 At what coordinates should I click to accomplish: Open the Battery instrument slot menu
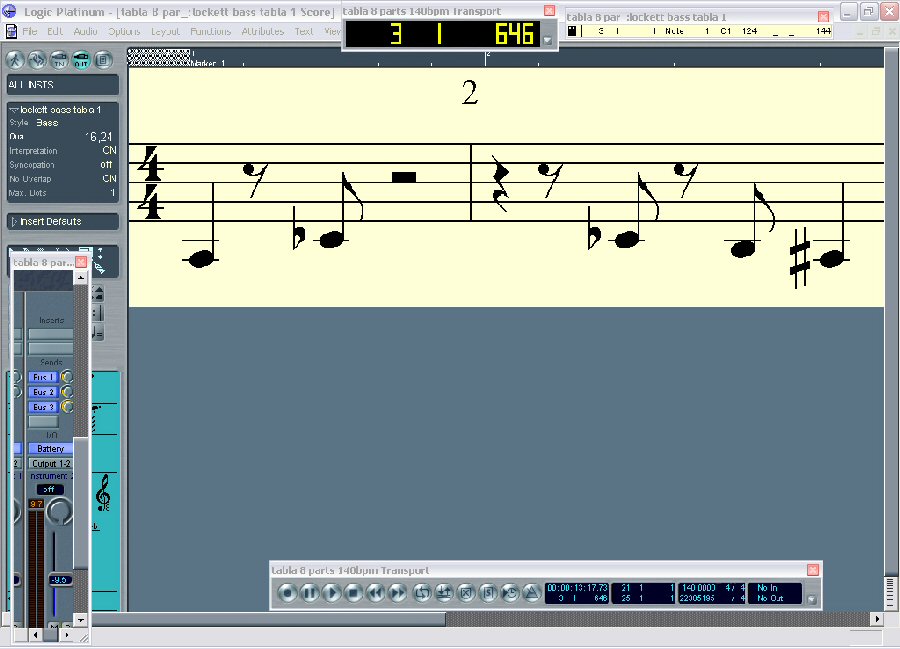coord(50,449)
